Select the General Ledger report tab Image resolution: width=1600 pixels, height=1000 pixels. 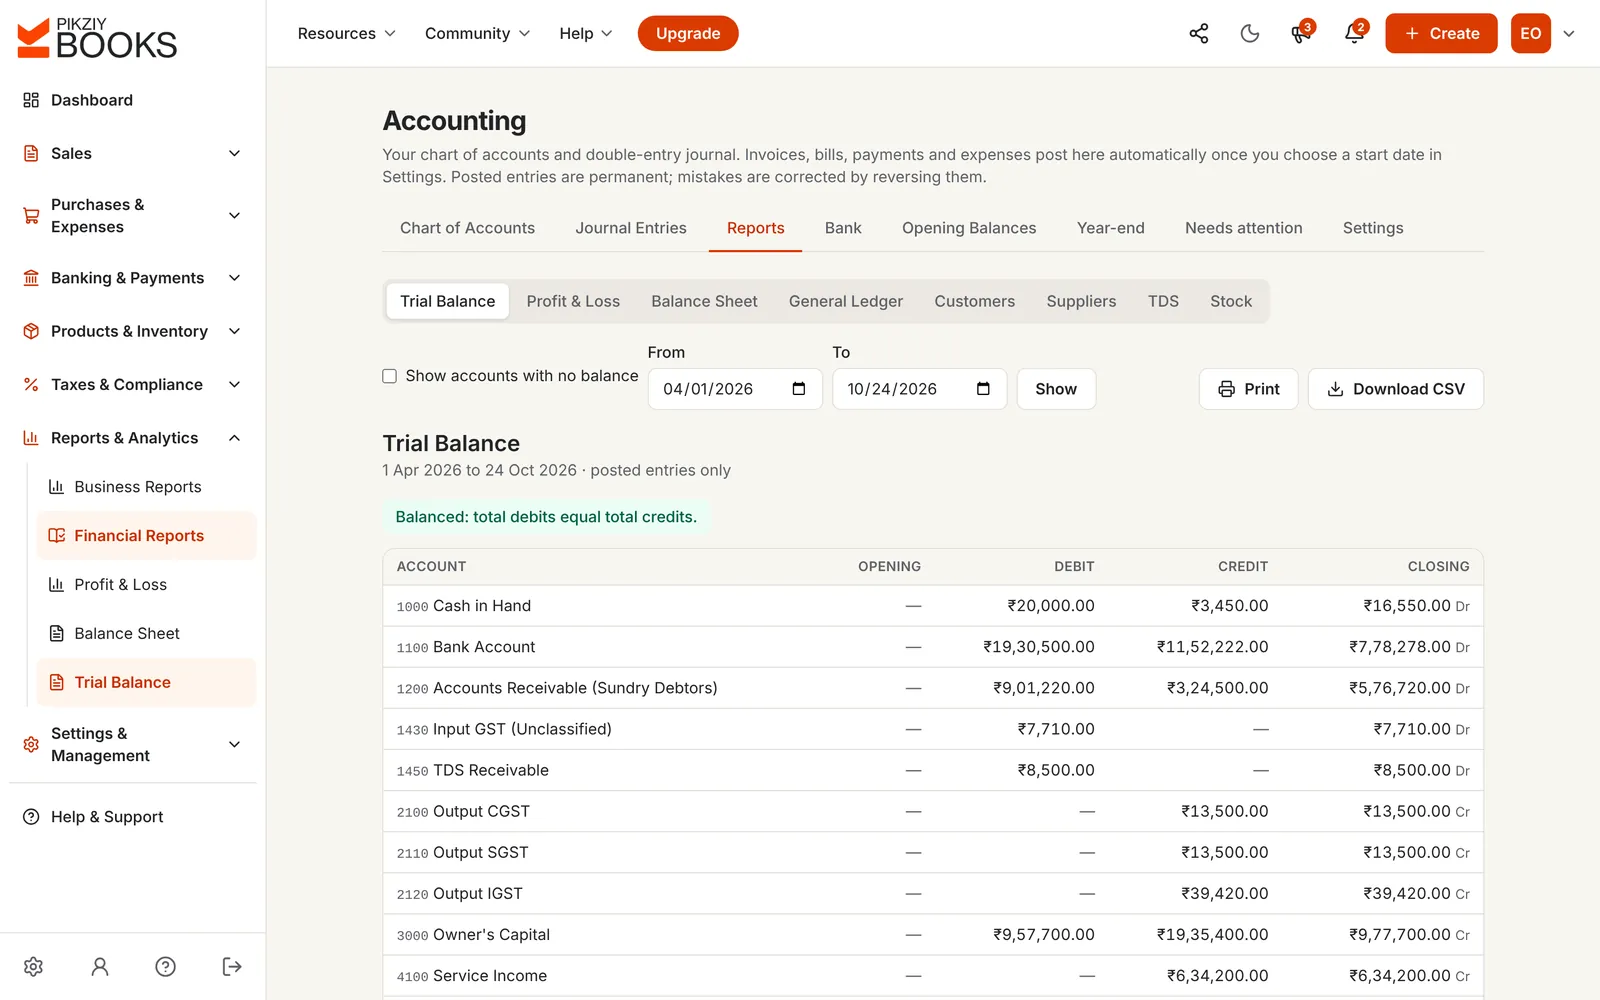(x=846, y=301)
